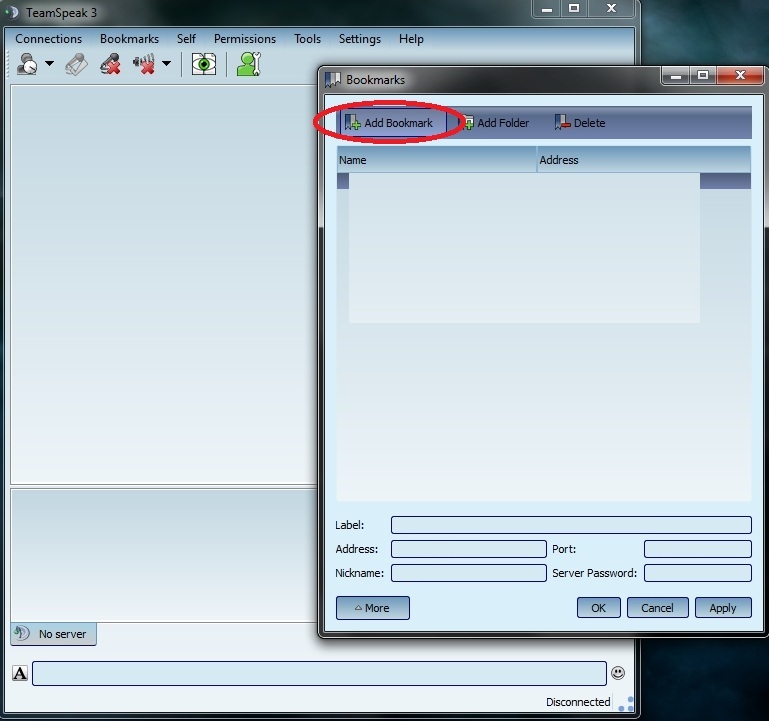Mute the microphone with toolbar icon

tap(110, 64)
